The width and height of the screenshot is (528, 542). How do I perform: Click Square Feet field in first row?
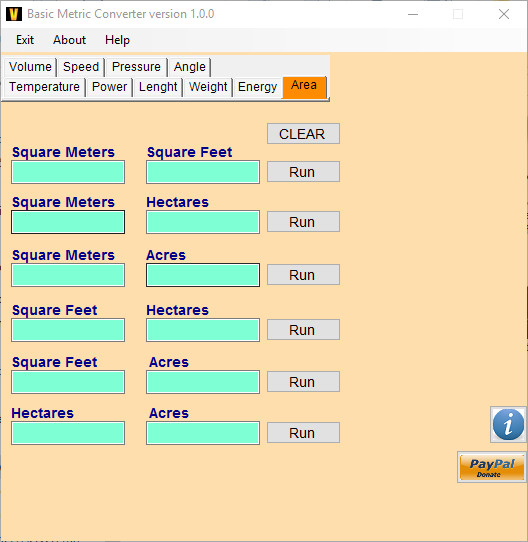pyautogui.click(x=203, y=172)
